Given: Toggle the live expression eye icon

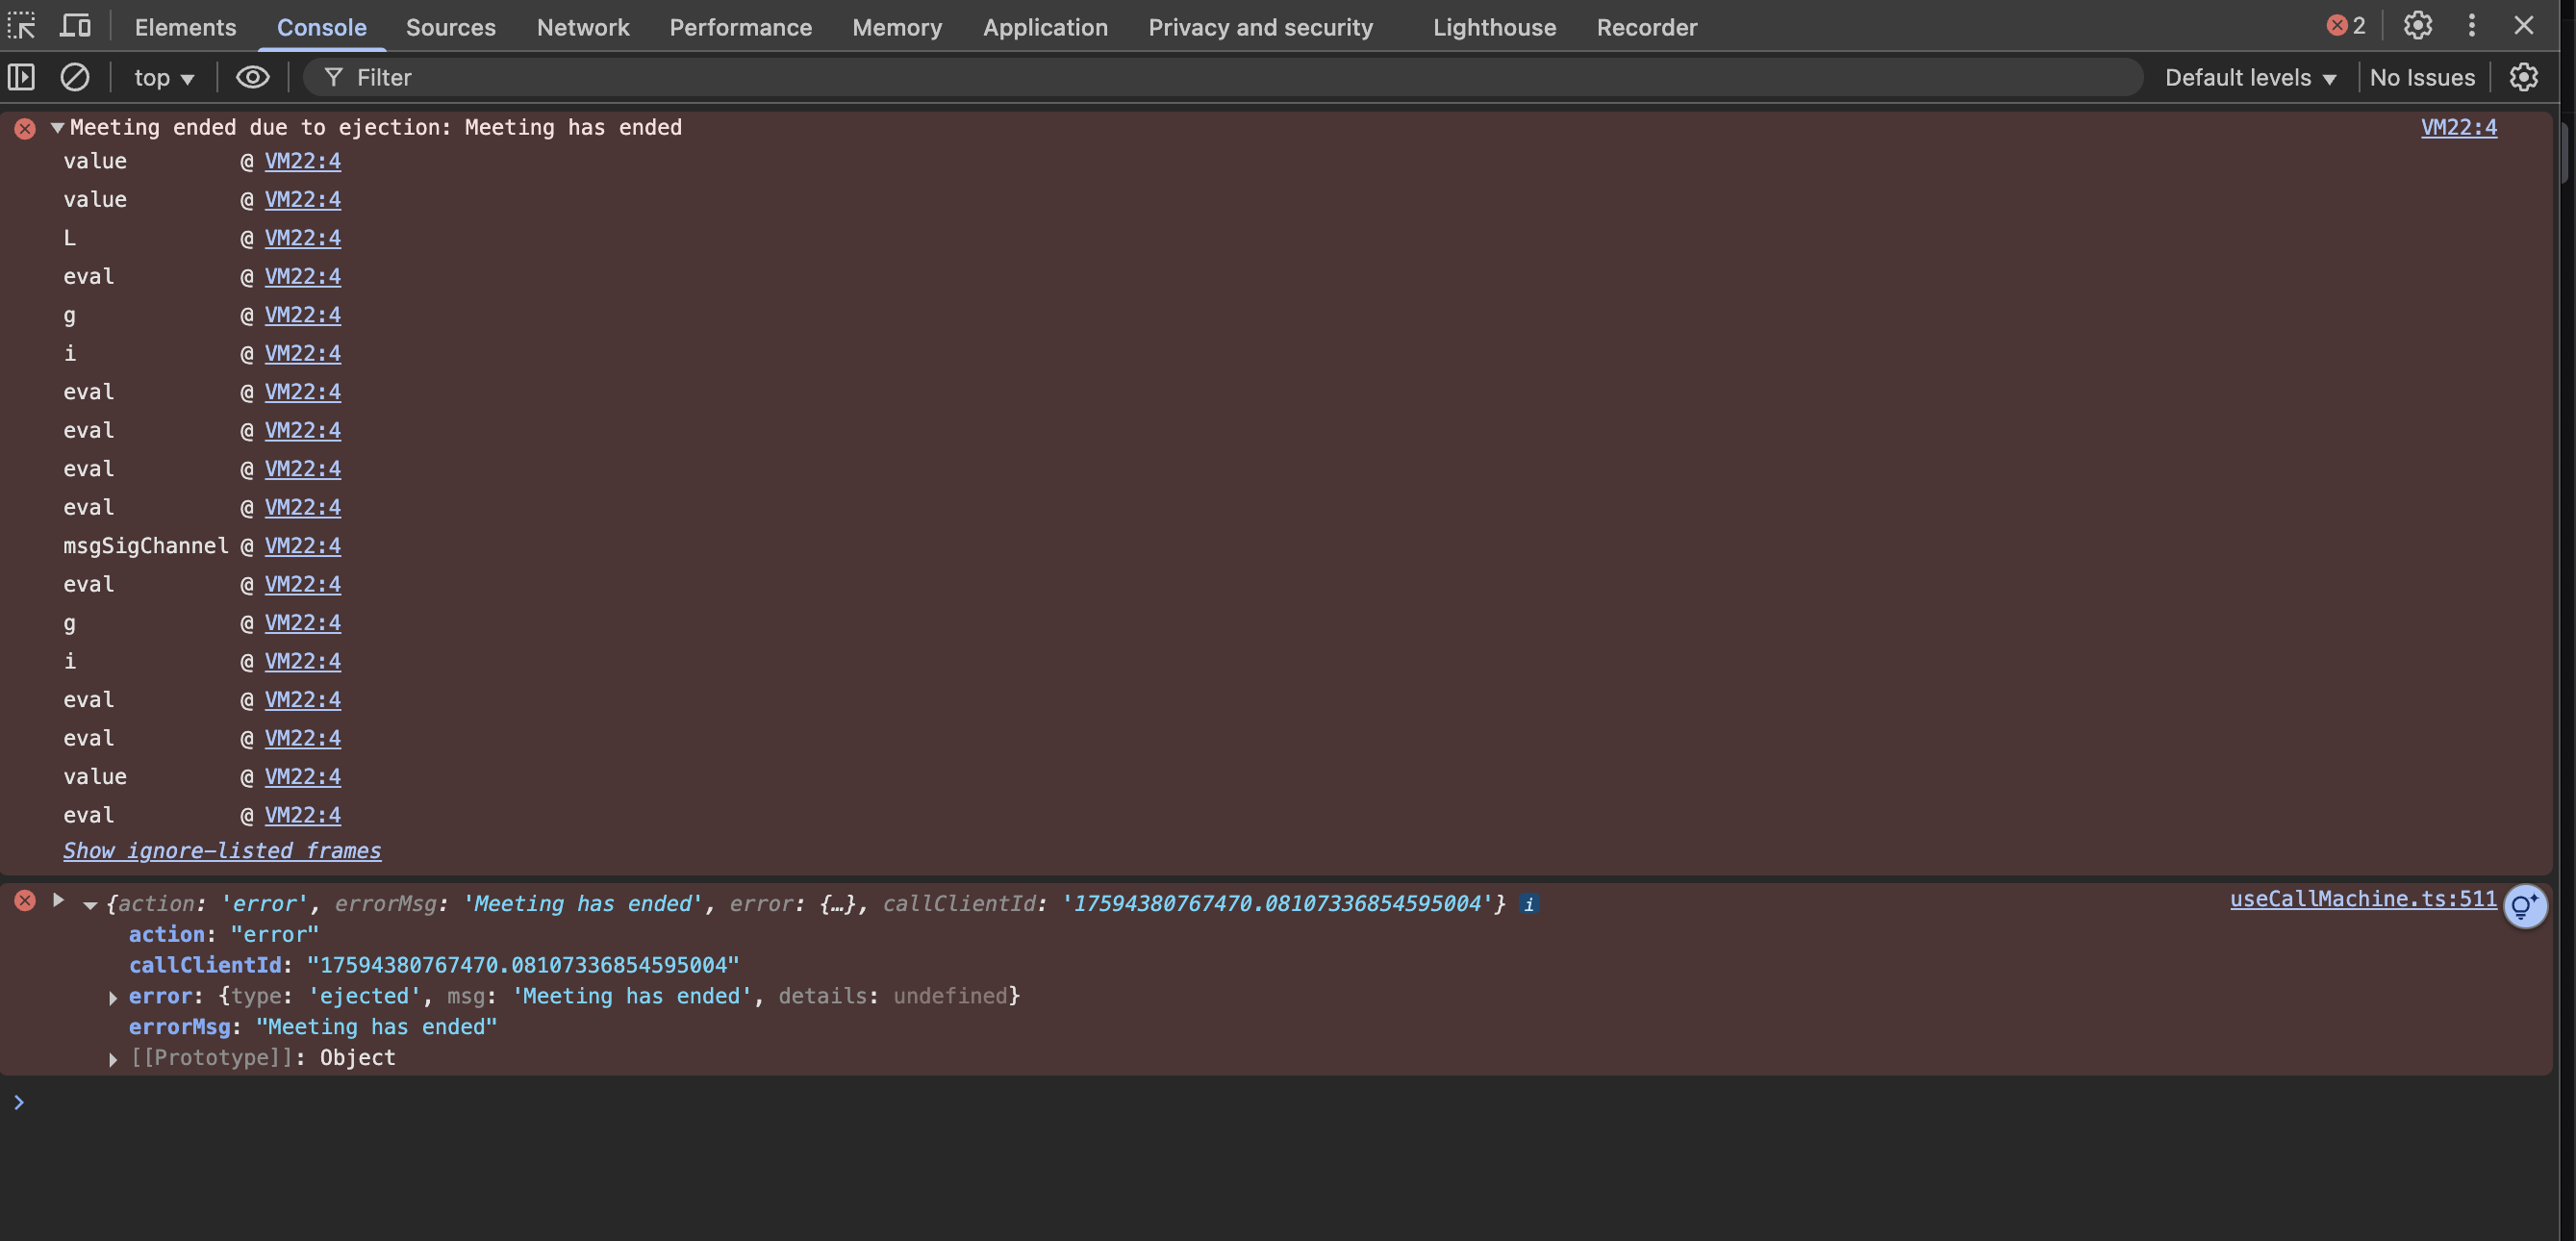Looking at the screenshot, I should click(x=252, y=77).
